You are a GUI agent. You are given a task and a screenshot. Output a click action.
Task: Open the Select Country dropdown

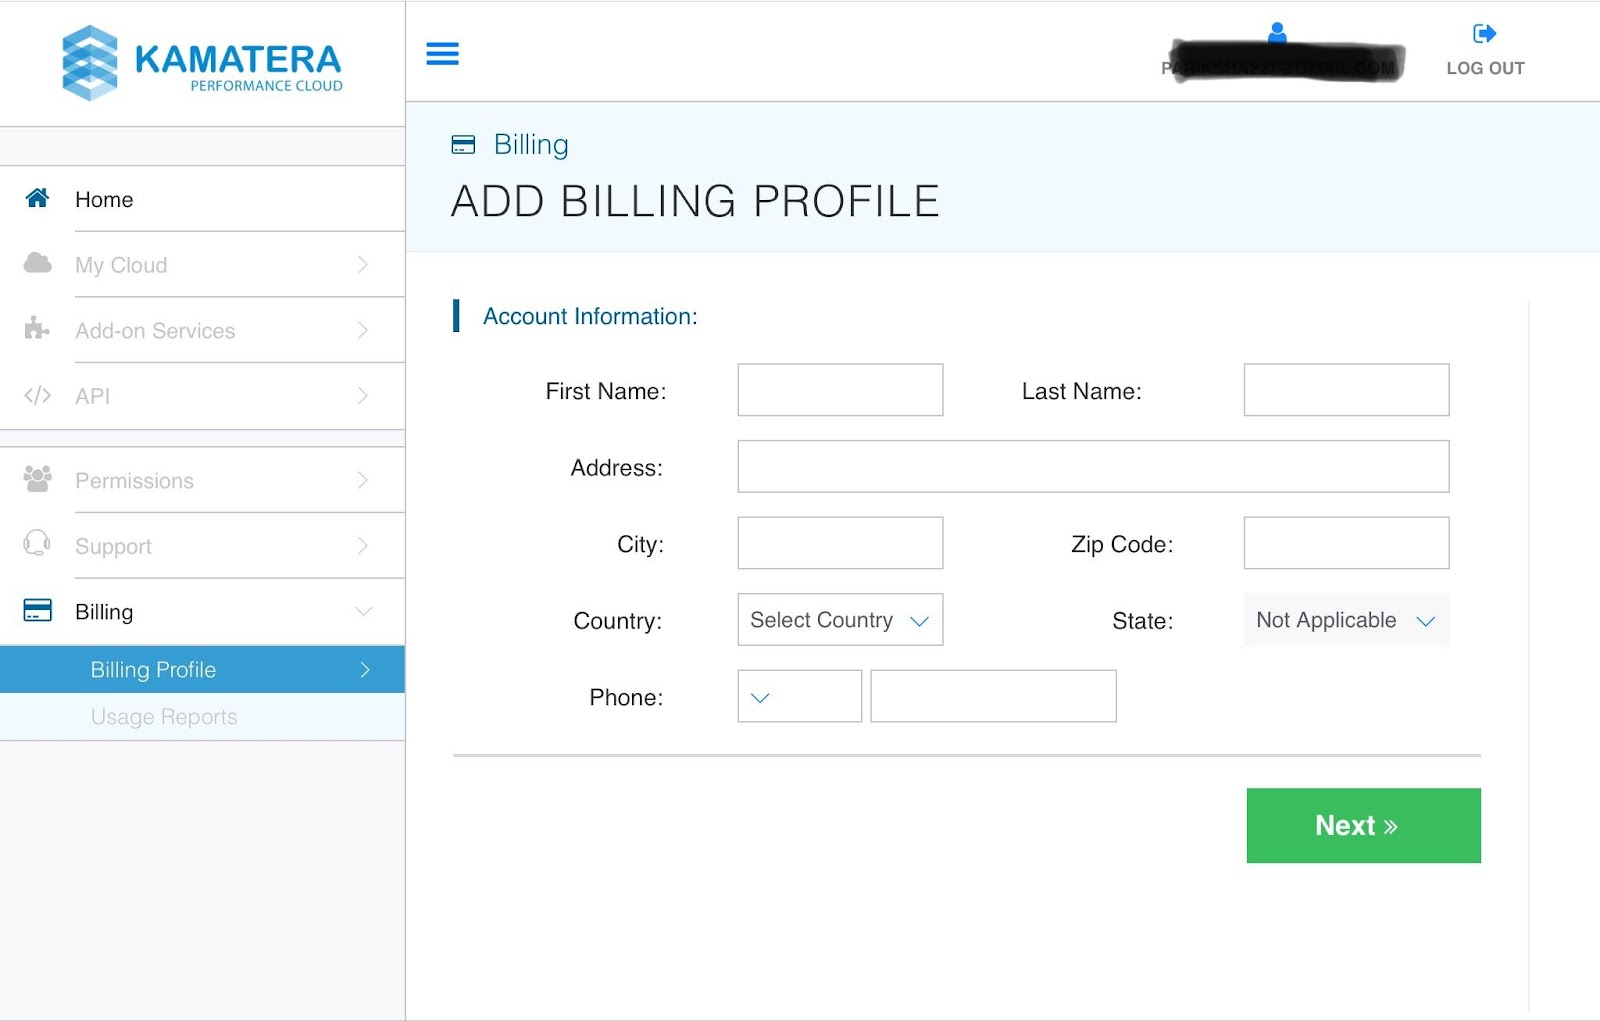pyautogui.click(x=840, y=620)
